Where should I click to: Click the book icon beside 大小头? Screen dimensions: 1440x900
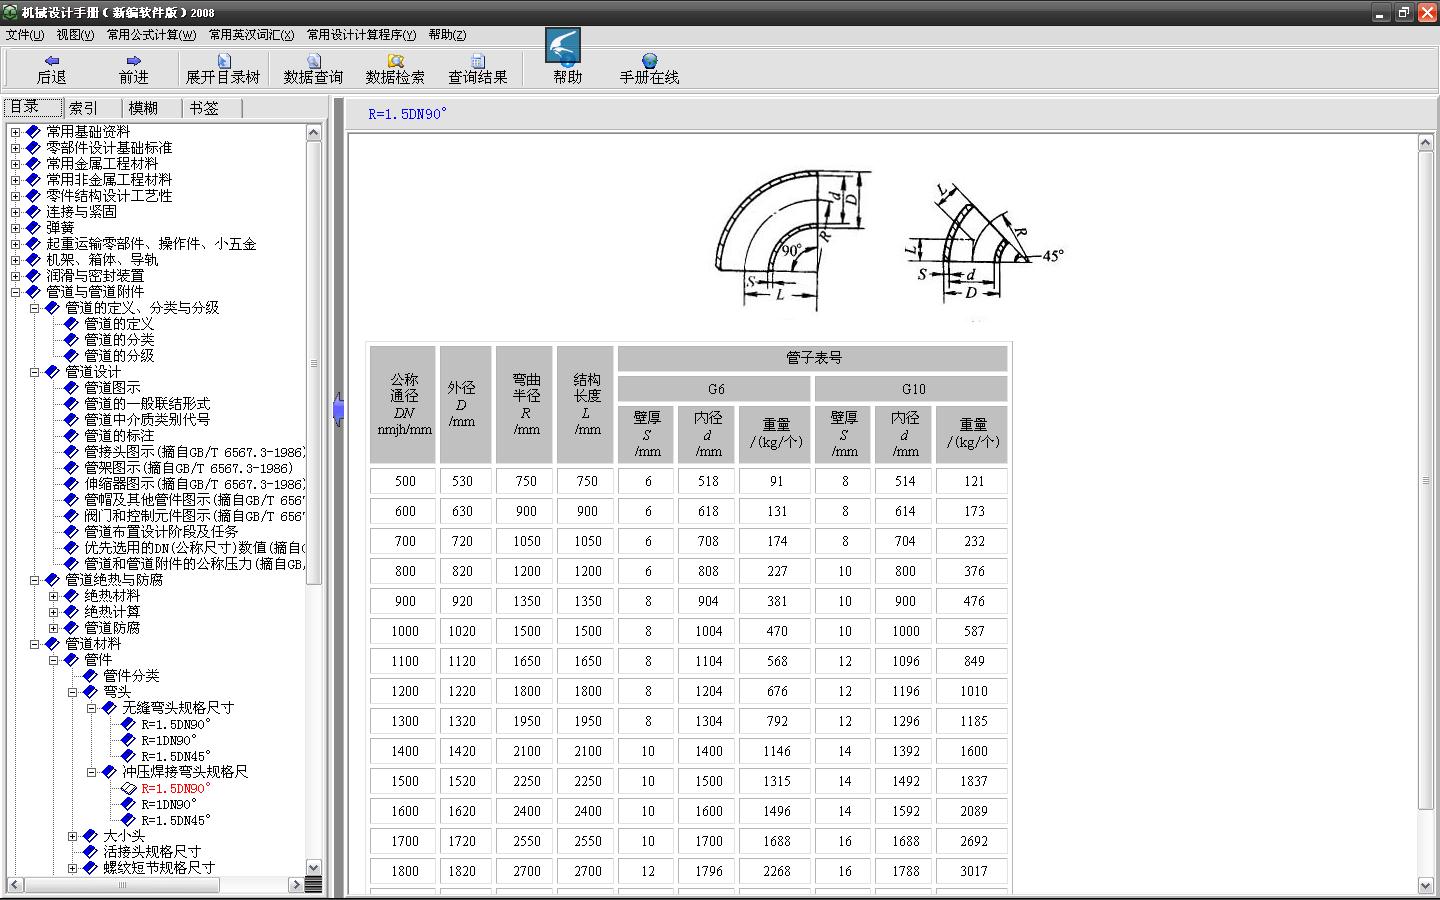pyautogui.click(x=90, y=836)
